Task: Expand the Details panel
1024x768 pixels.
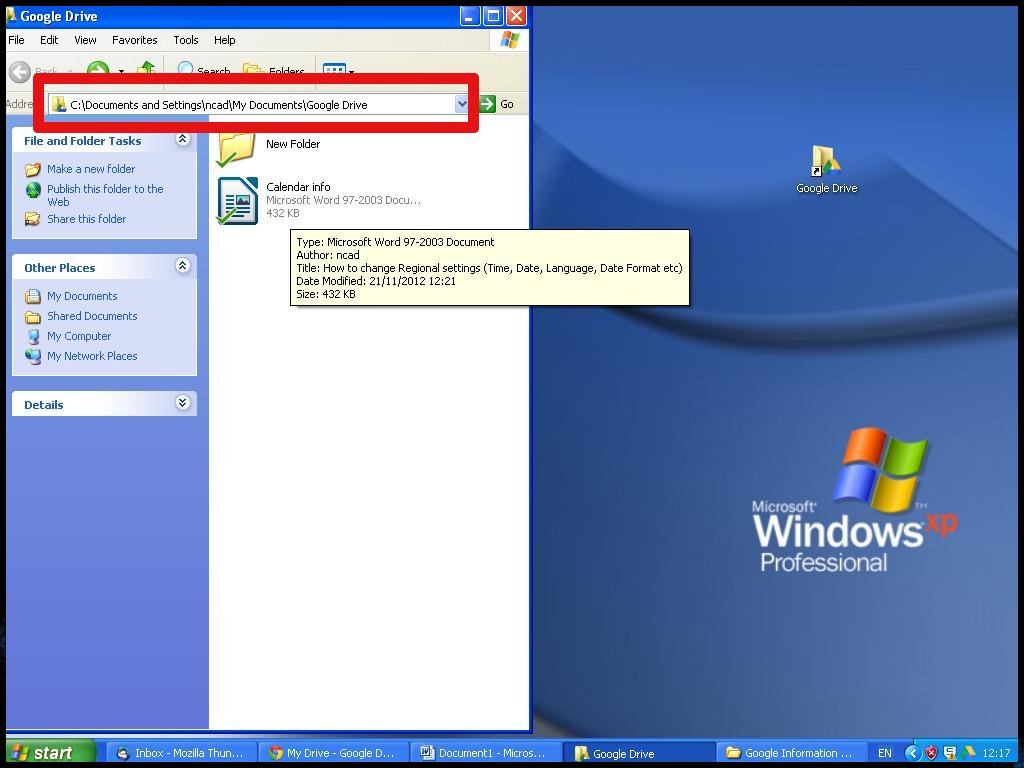Action: click(x=183, y=402)
